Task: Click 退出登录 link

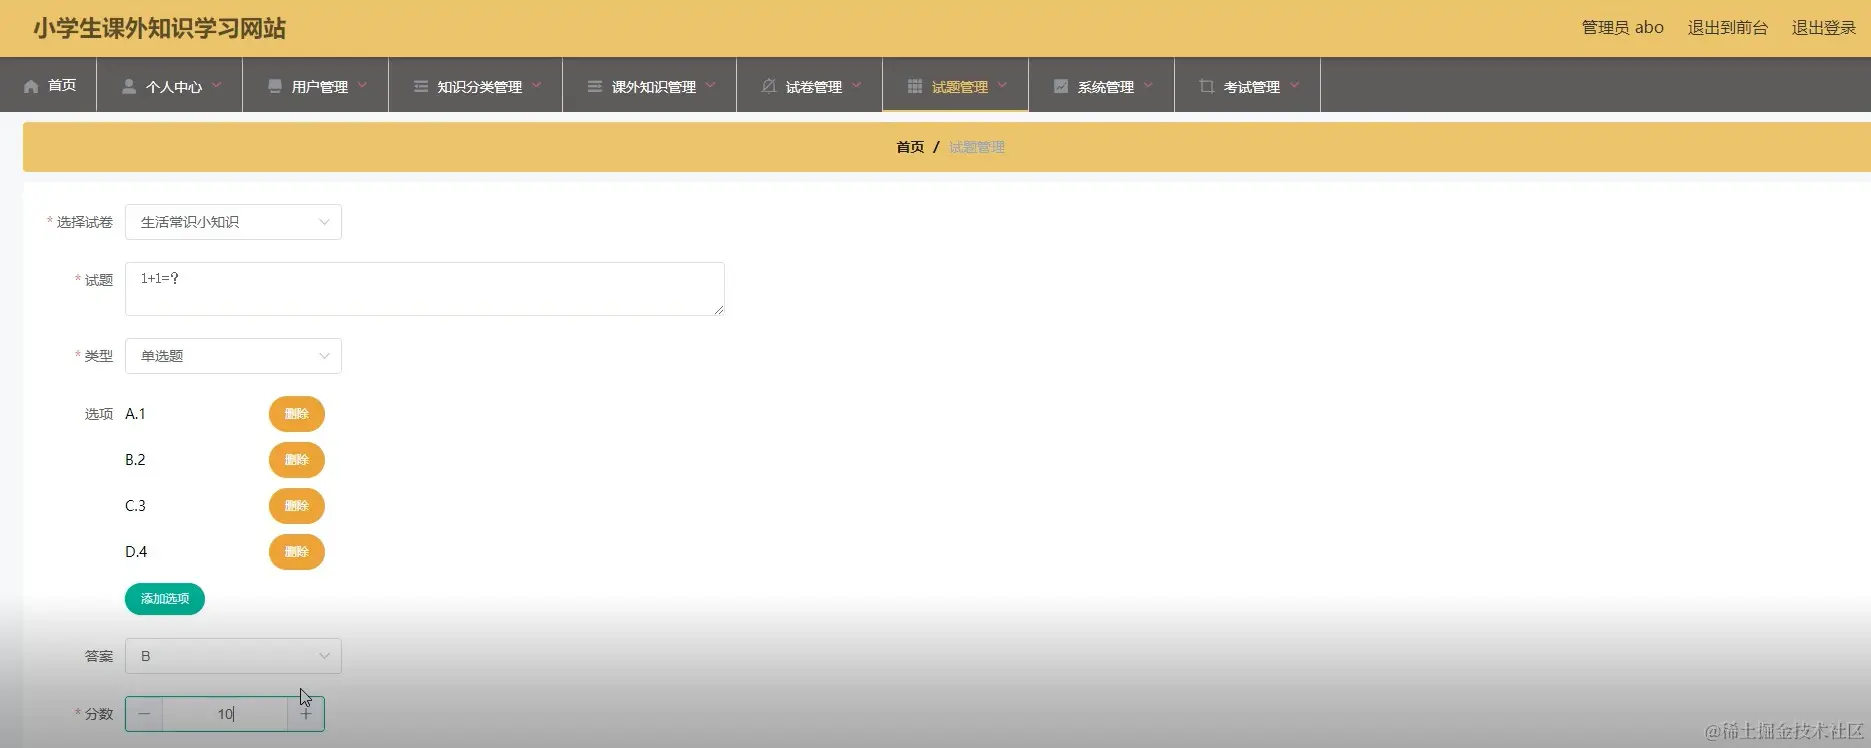Action: point(1823,28)
